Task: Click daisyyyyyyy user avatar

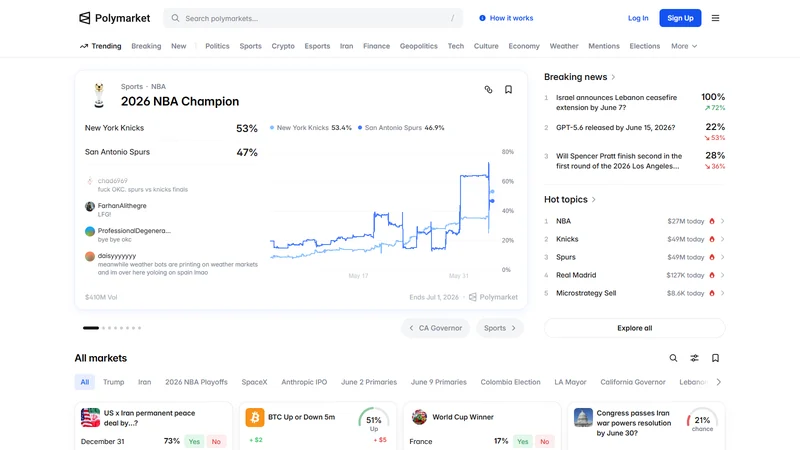Action: point(90,256)
